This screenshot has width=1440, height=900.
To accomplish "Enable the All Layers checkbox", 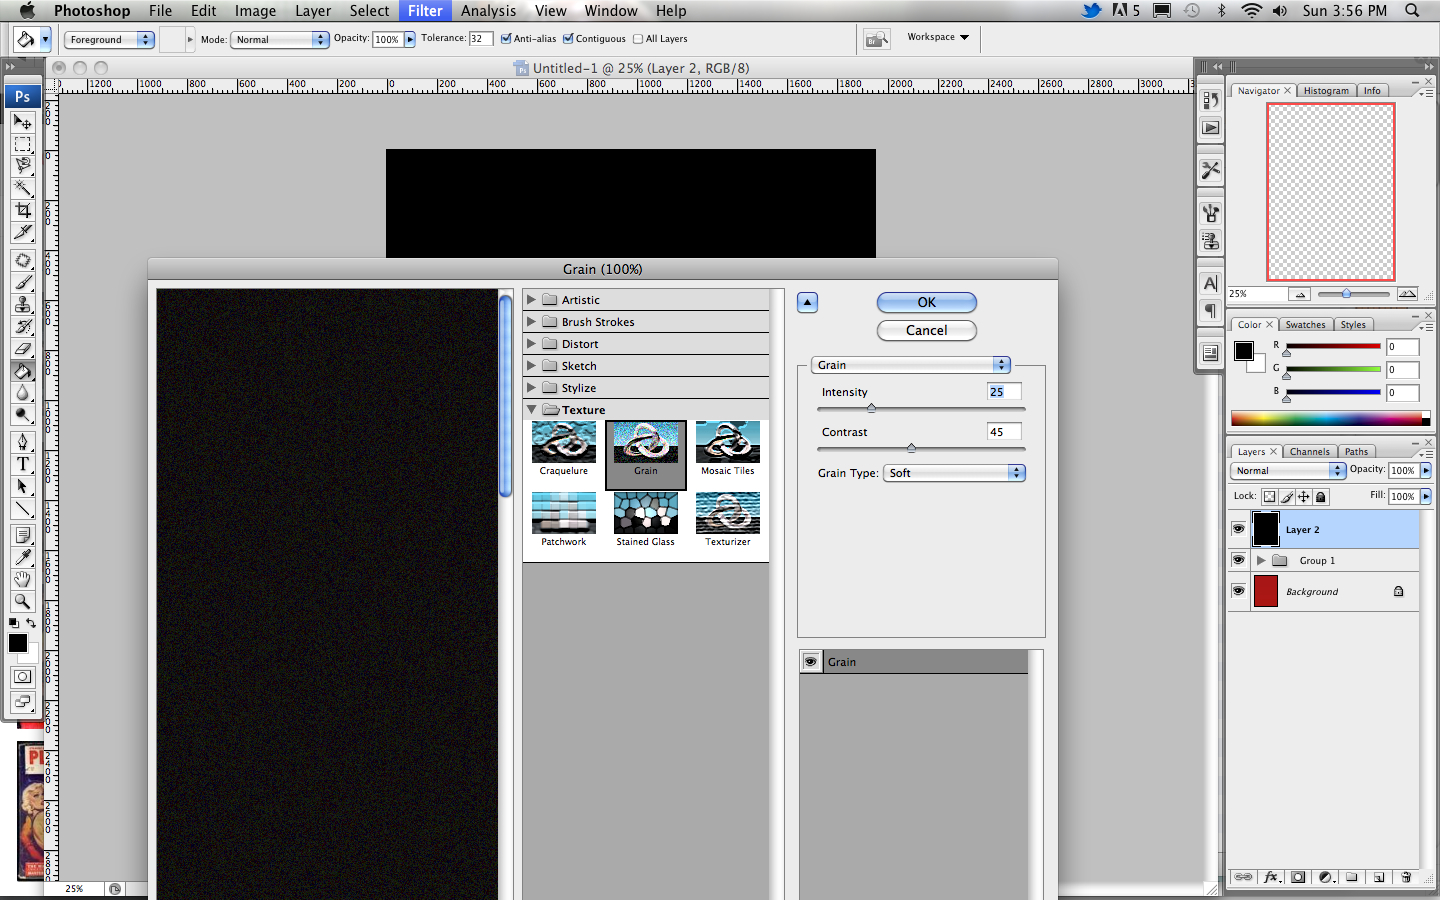I will 638,39.
